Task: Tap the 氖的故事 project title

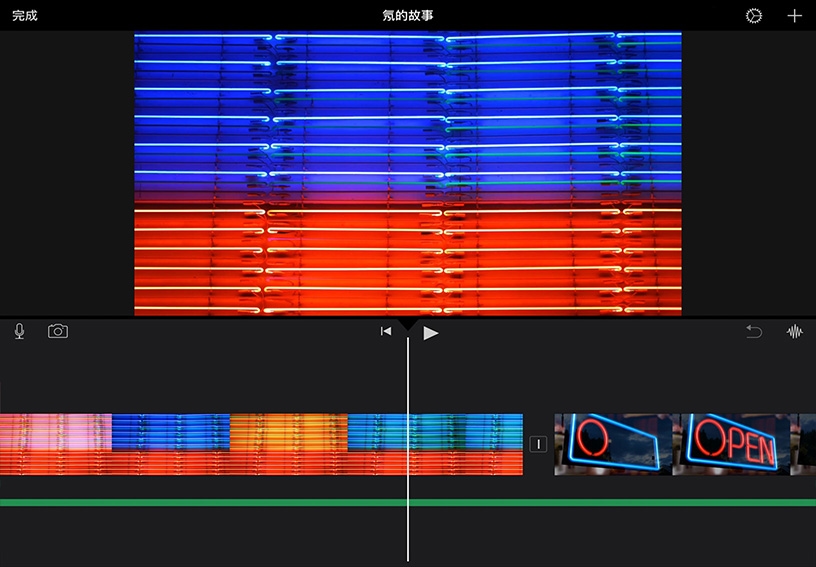Action: [x=408, y=16]
